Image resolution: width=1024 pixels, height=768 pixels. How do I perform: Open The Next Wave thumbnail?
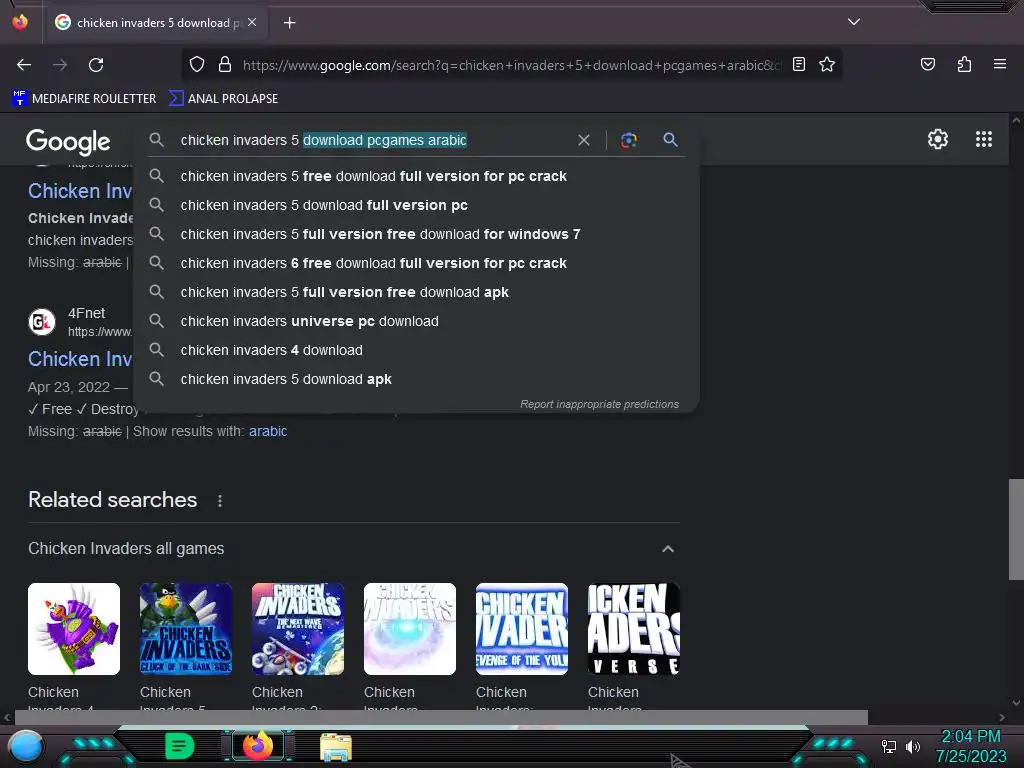click(x=298, y=629)
